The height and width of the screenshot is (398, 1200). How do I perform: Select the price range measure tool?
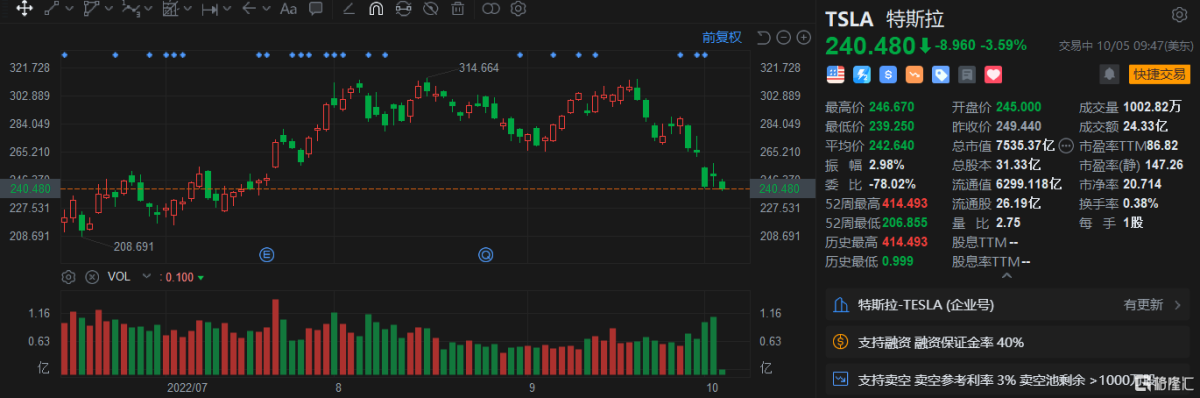click(x=210, y=9)
